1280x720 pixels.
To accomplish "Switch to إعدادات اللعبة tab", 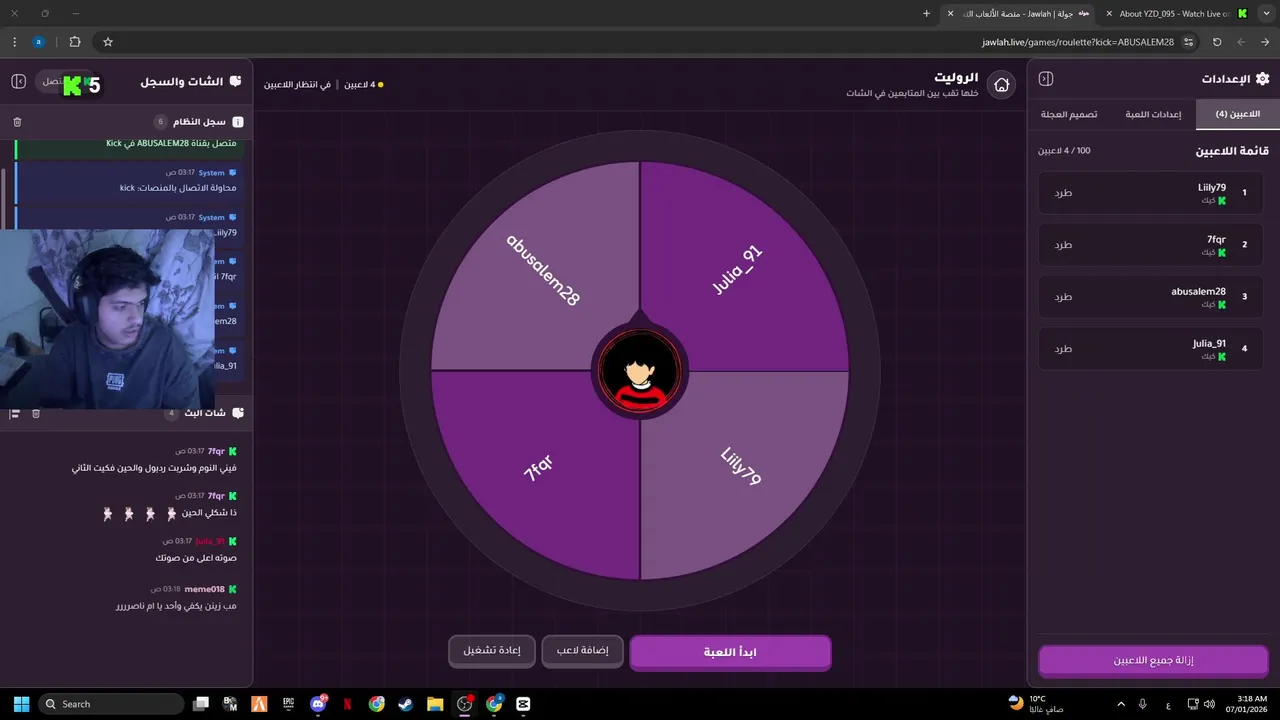I will coord(1153,114).
